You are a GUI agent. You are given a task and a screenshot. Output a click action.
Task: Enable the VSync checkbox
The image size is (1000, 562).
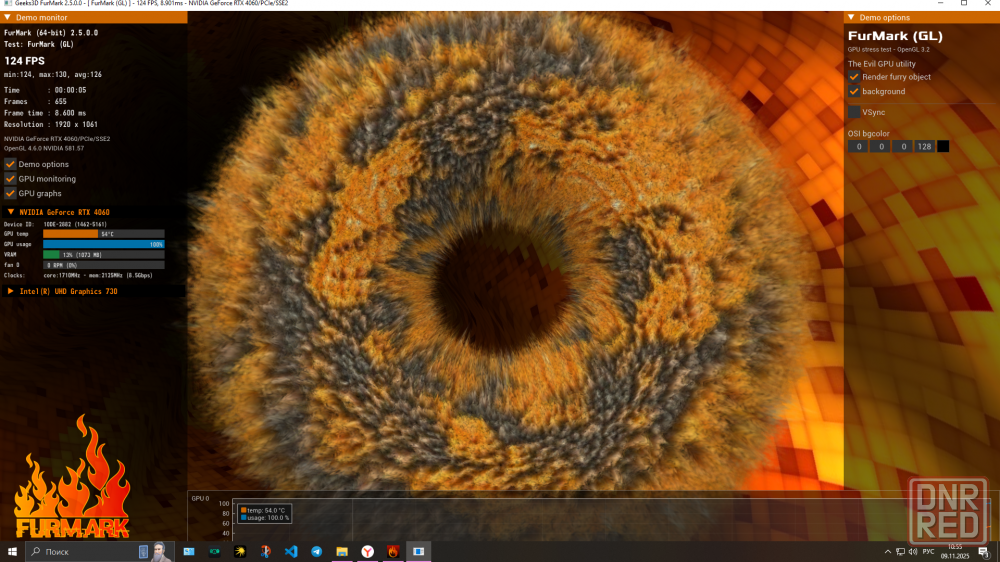click(854, 112)
